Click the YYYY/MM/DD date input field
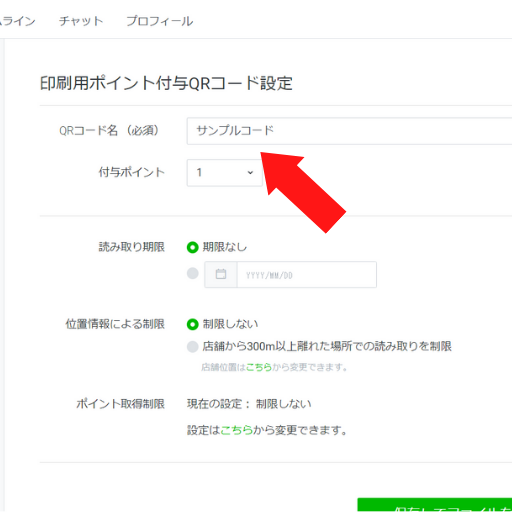The image size is (512, 512). (x=307, y=275)
